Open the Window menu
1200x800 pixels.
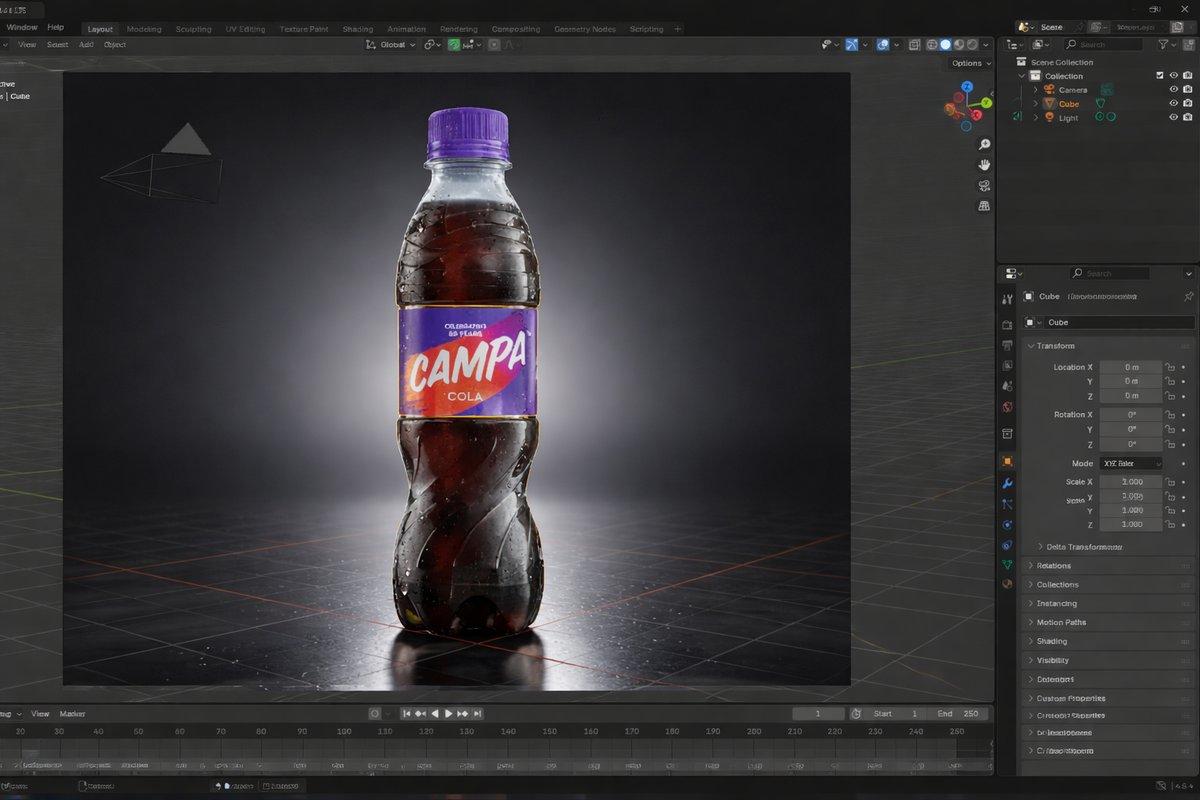(22, 27)
